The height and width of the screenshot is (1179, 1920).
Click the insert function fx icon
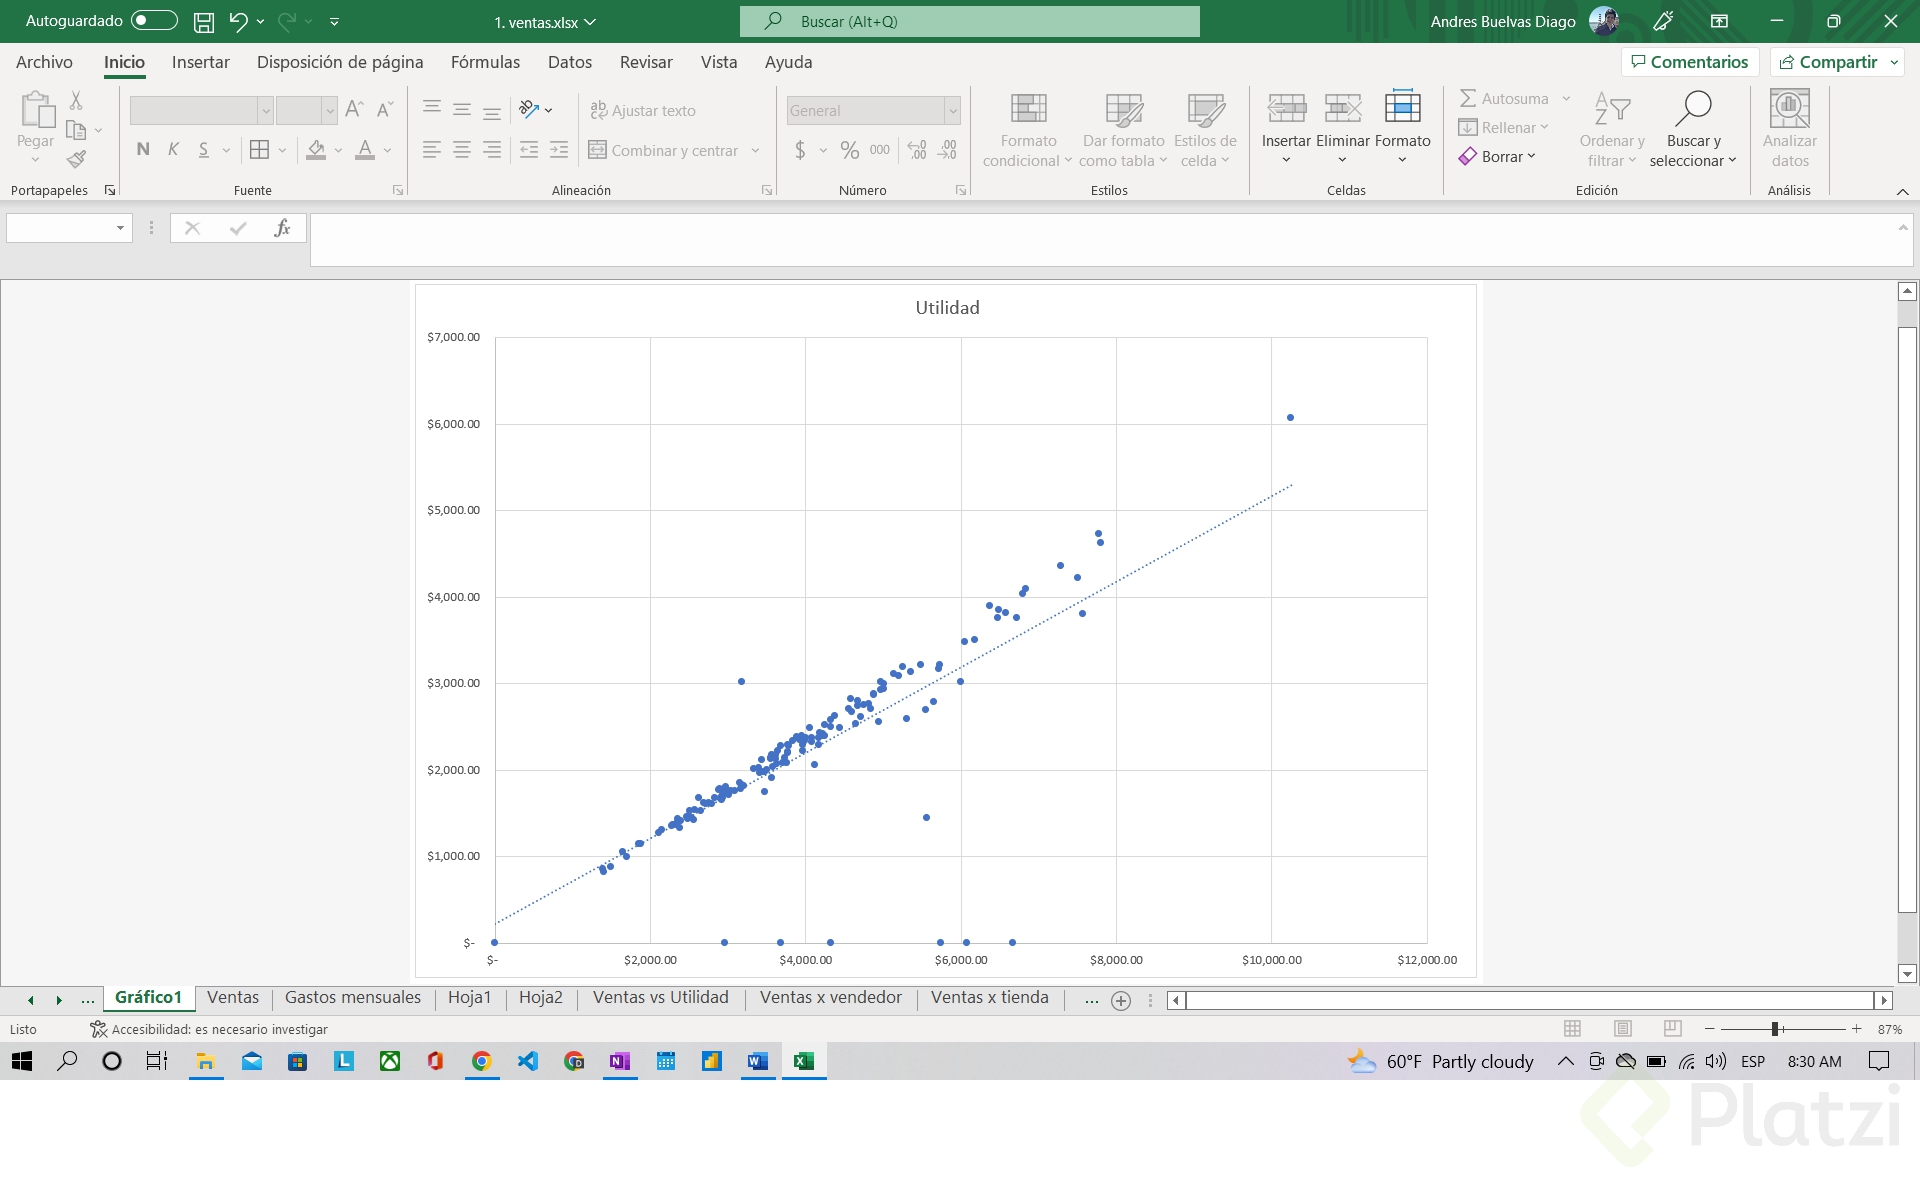(282, 228)
